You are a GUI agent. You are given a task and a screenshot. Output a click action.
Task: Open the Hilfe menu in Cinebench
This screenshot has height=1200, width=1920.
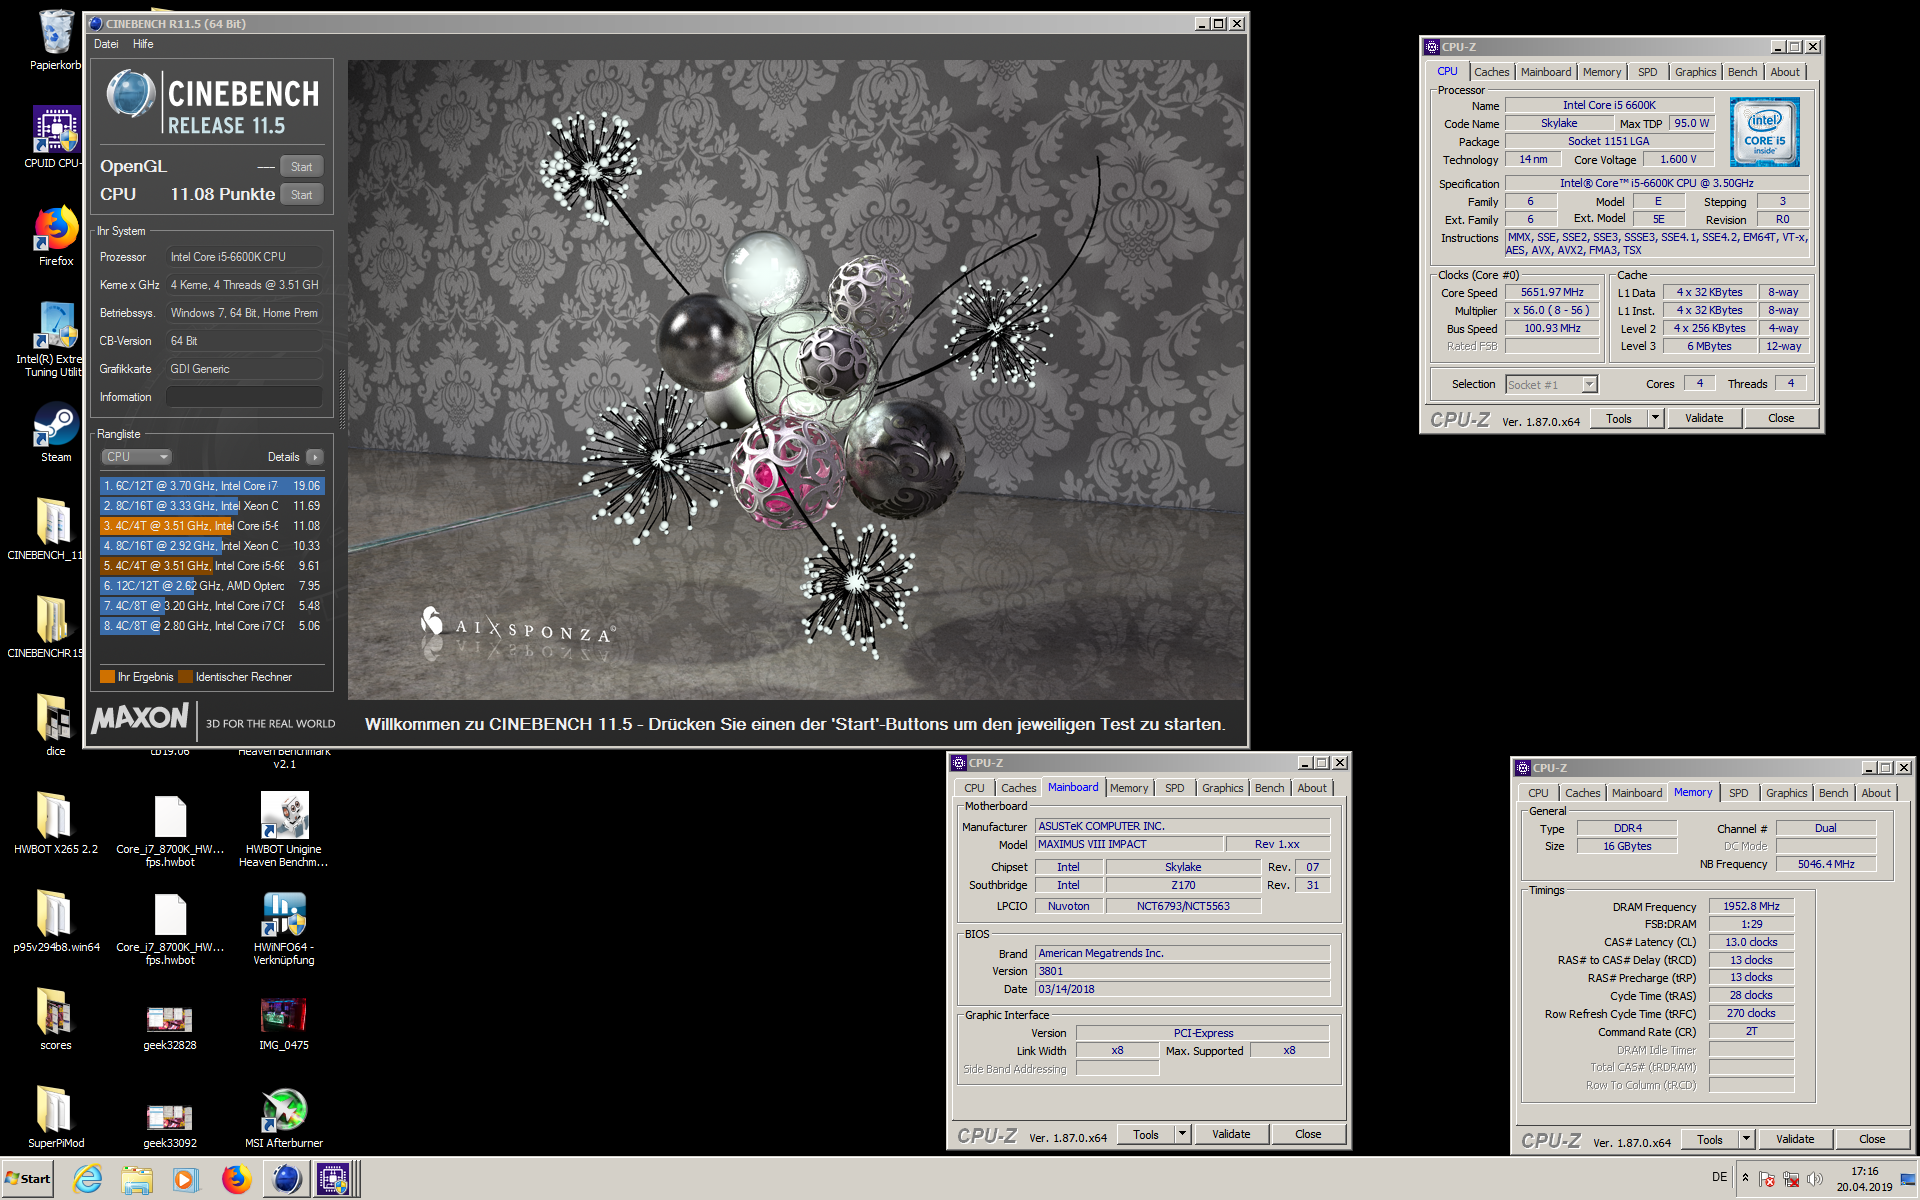tap(143, 44)
